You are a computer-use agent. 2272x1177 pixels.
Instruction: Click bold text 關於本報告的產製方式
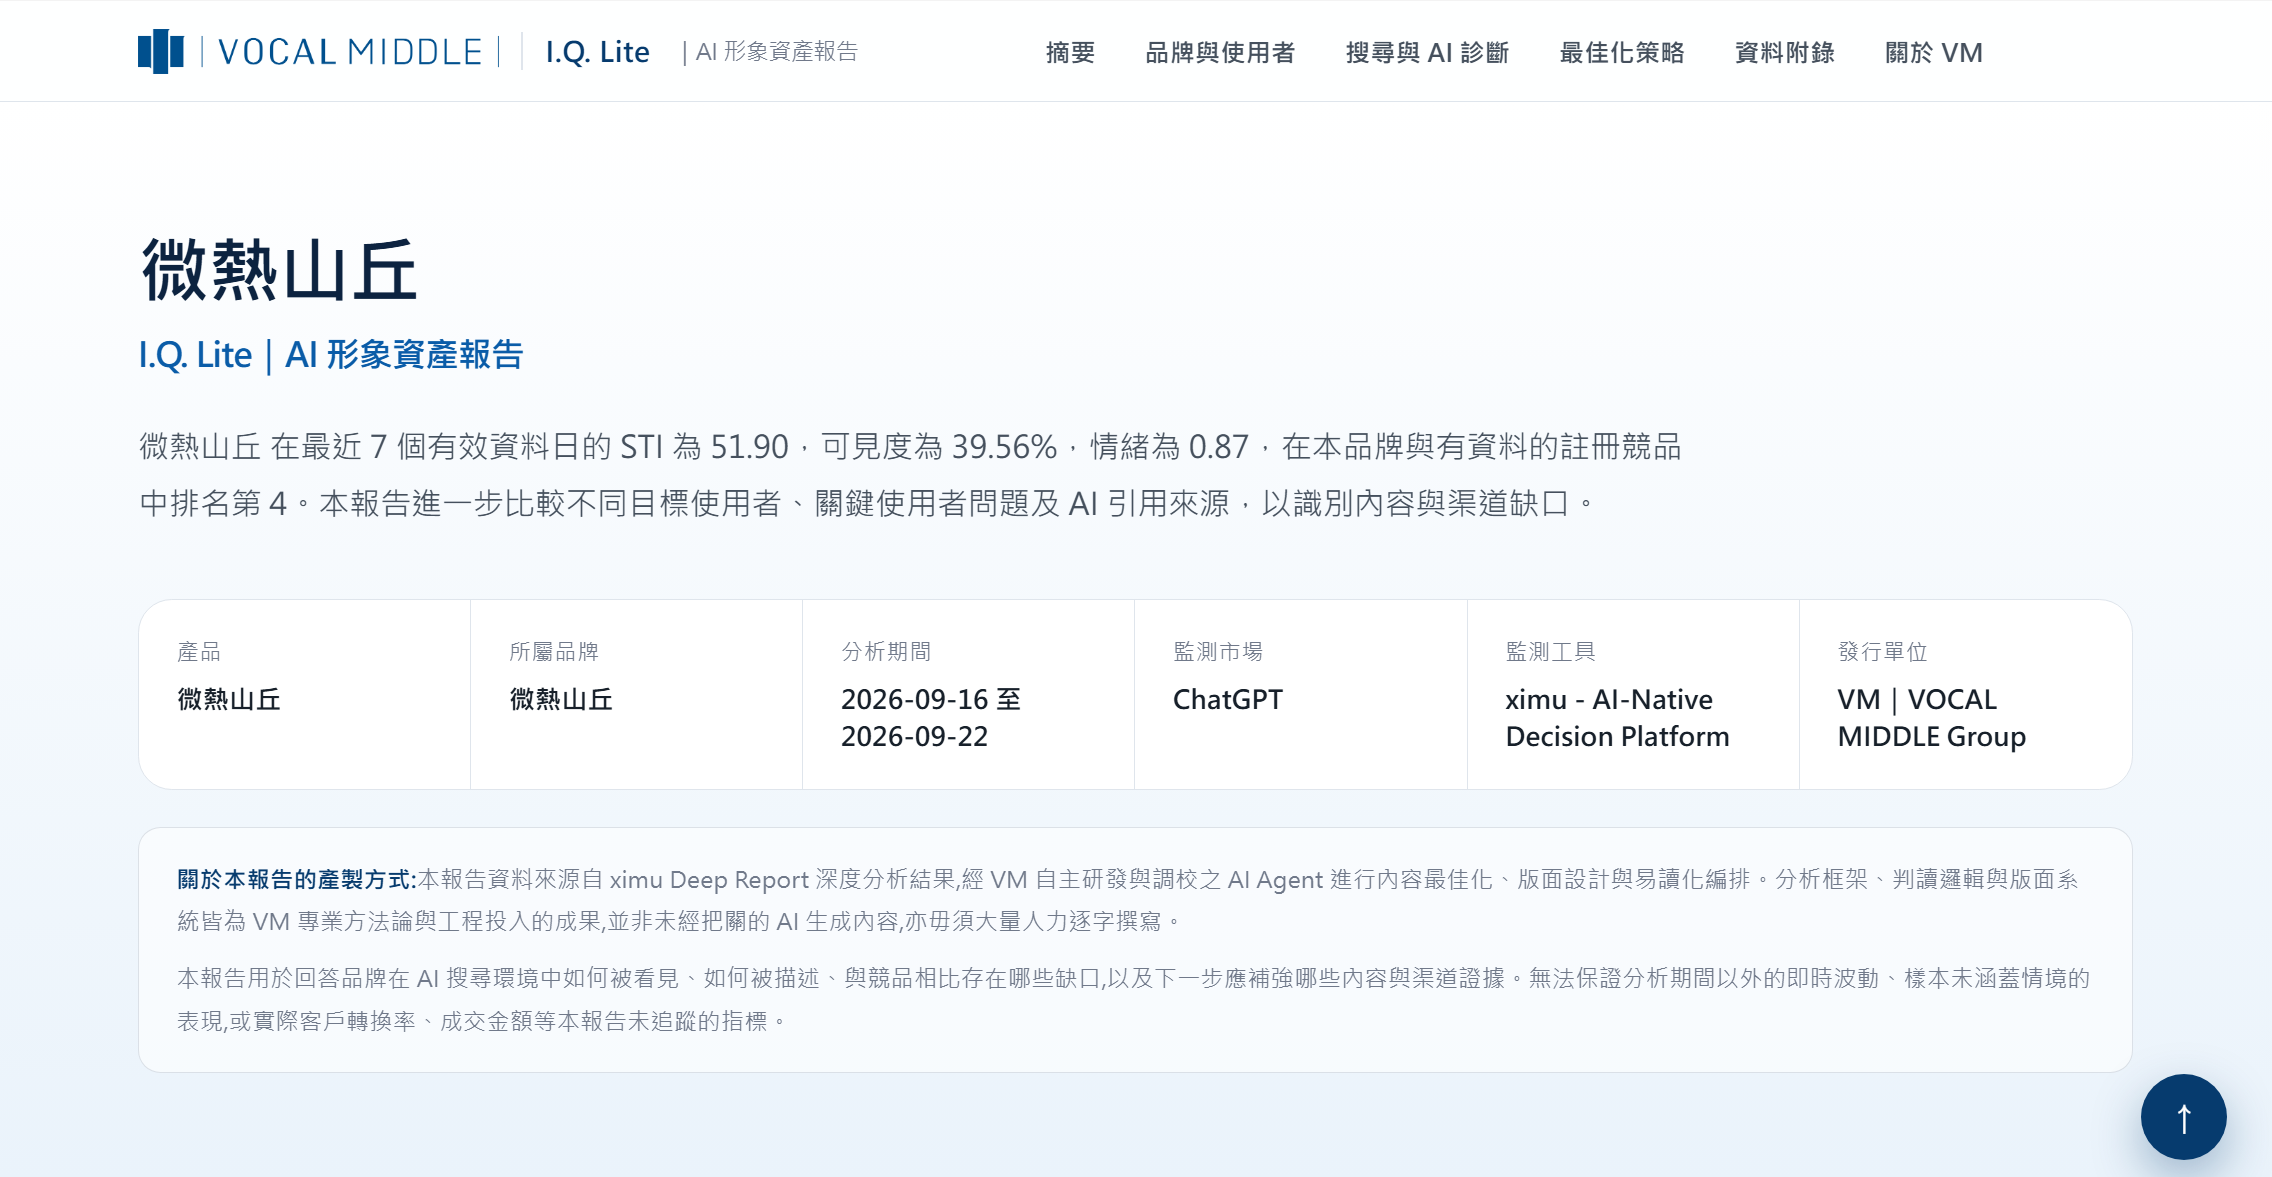coord(297,879)
